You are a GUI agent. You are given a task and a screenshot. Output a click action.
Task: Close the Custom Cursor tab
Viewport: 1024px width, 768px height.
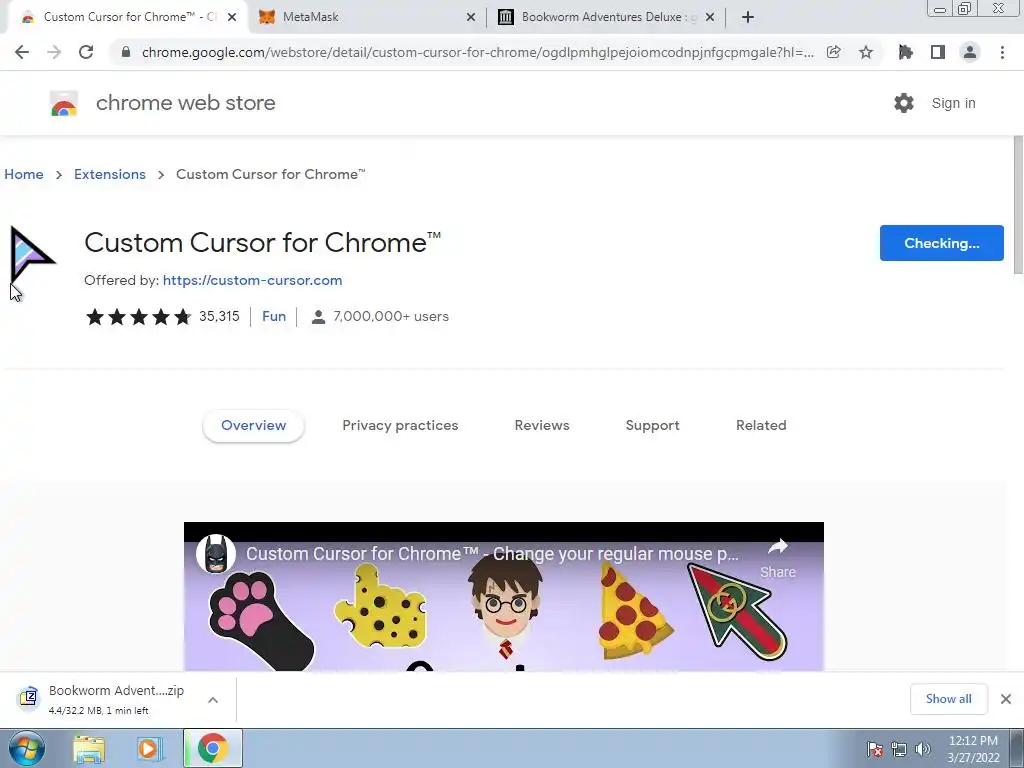click(232, 17)
